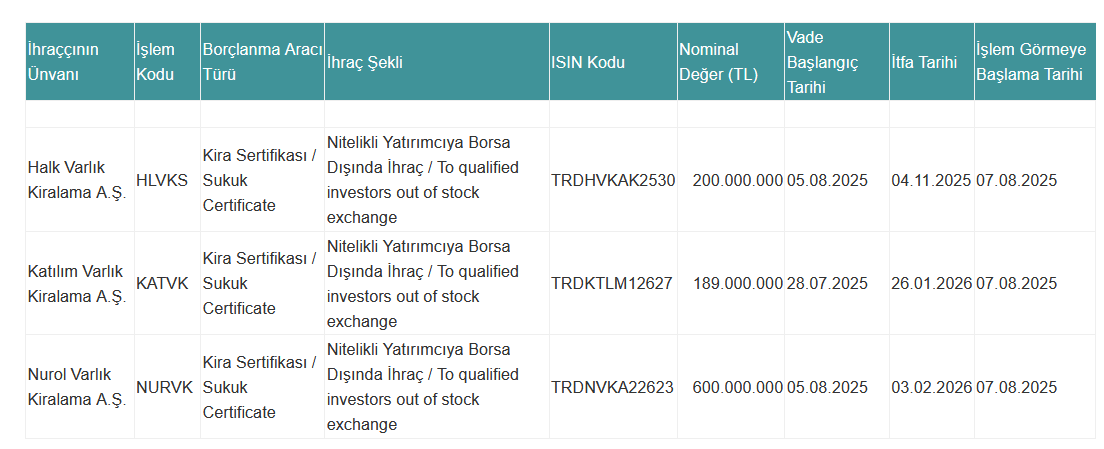Select the Borçlanma Aracı Türü header
Image resolution: width=1104 pixels, height=449 pixels.
(x=263, y=62)
